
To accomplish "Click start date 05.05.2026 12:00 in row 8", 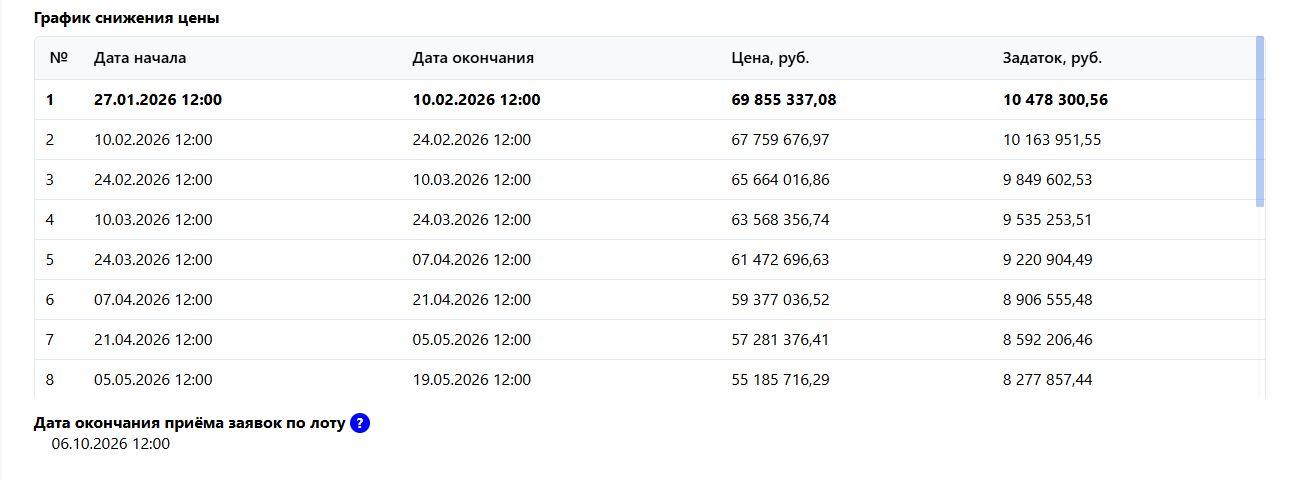I will pyautogui.click(x=153, y=380).
